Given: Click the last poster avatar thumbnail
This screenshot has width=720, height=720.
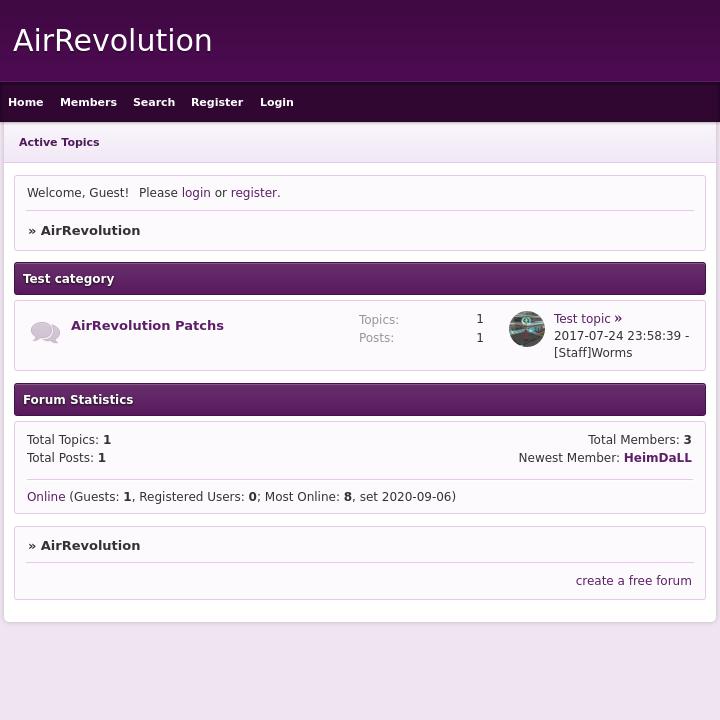Looking at the screenshot, I should pos(527,329).
